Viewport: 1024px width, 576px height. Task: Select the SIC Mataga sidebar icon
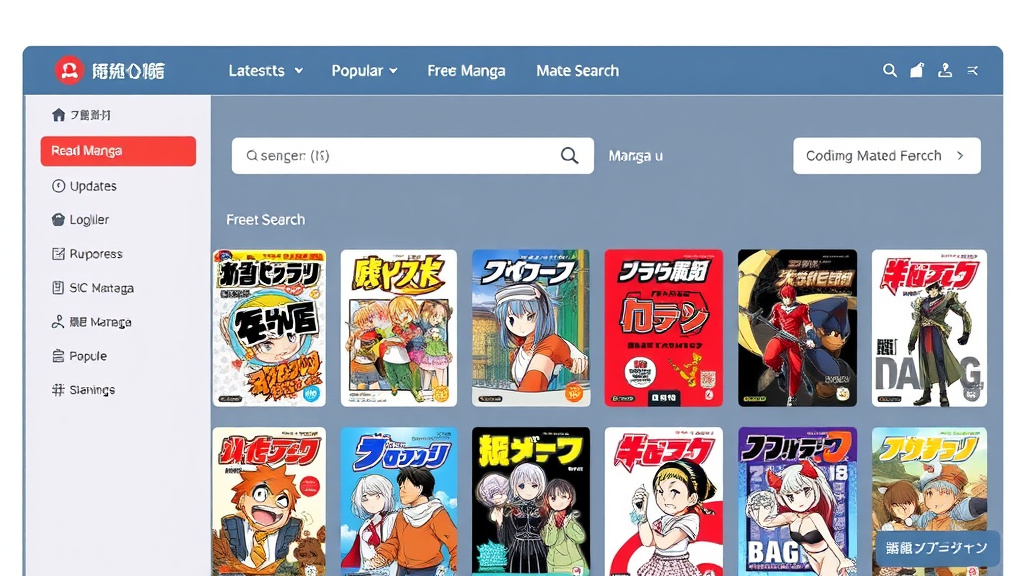tap(56, 287)
